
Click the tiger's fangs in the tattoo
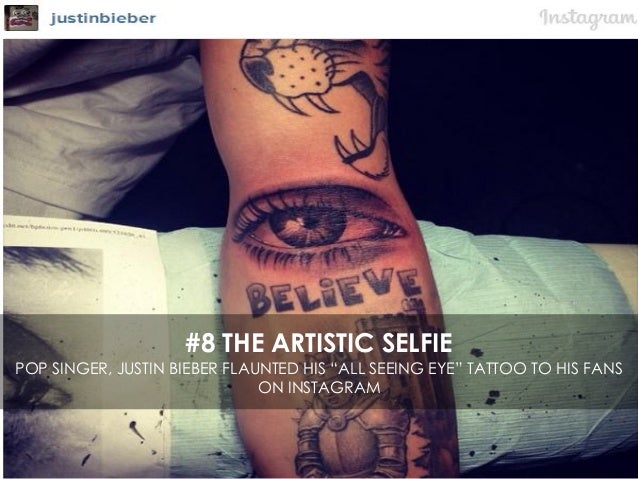311,104
